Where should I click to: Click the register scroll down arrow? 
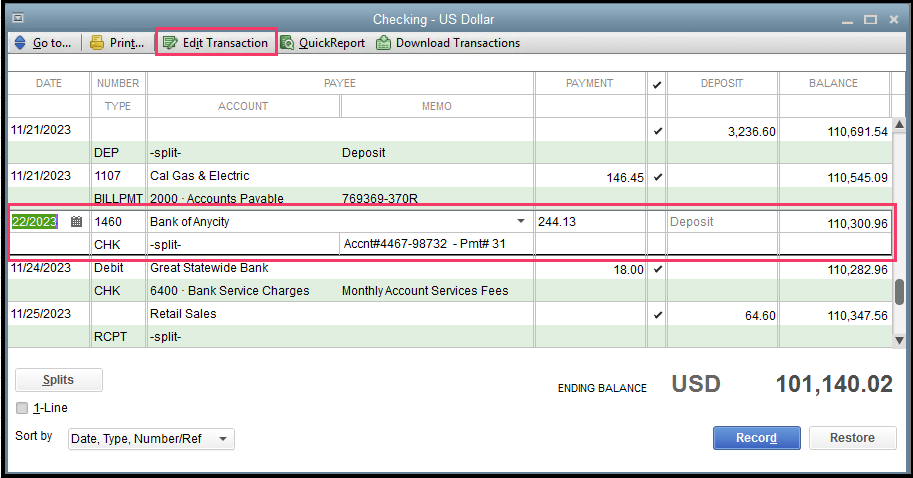click(899, 340)
